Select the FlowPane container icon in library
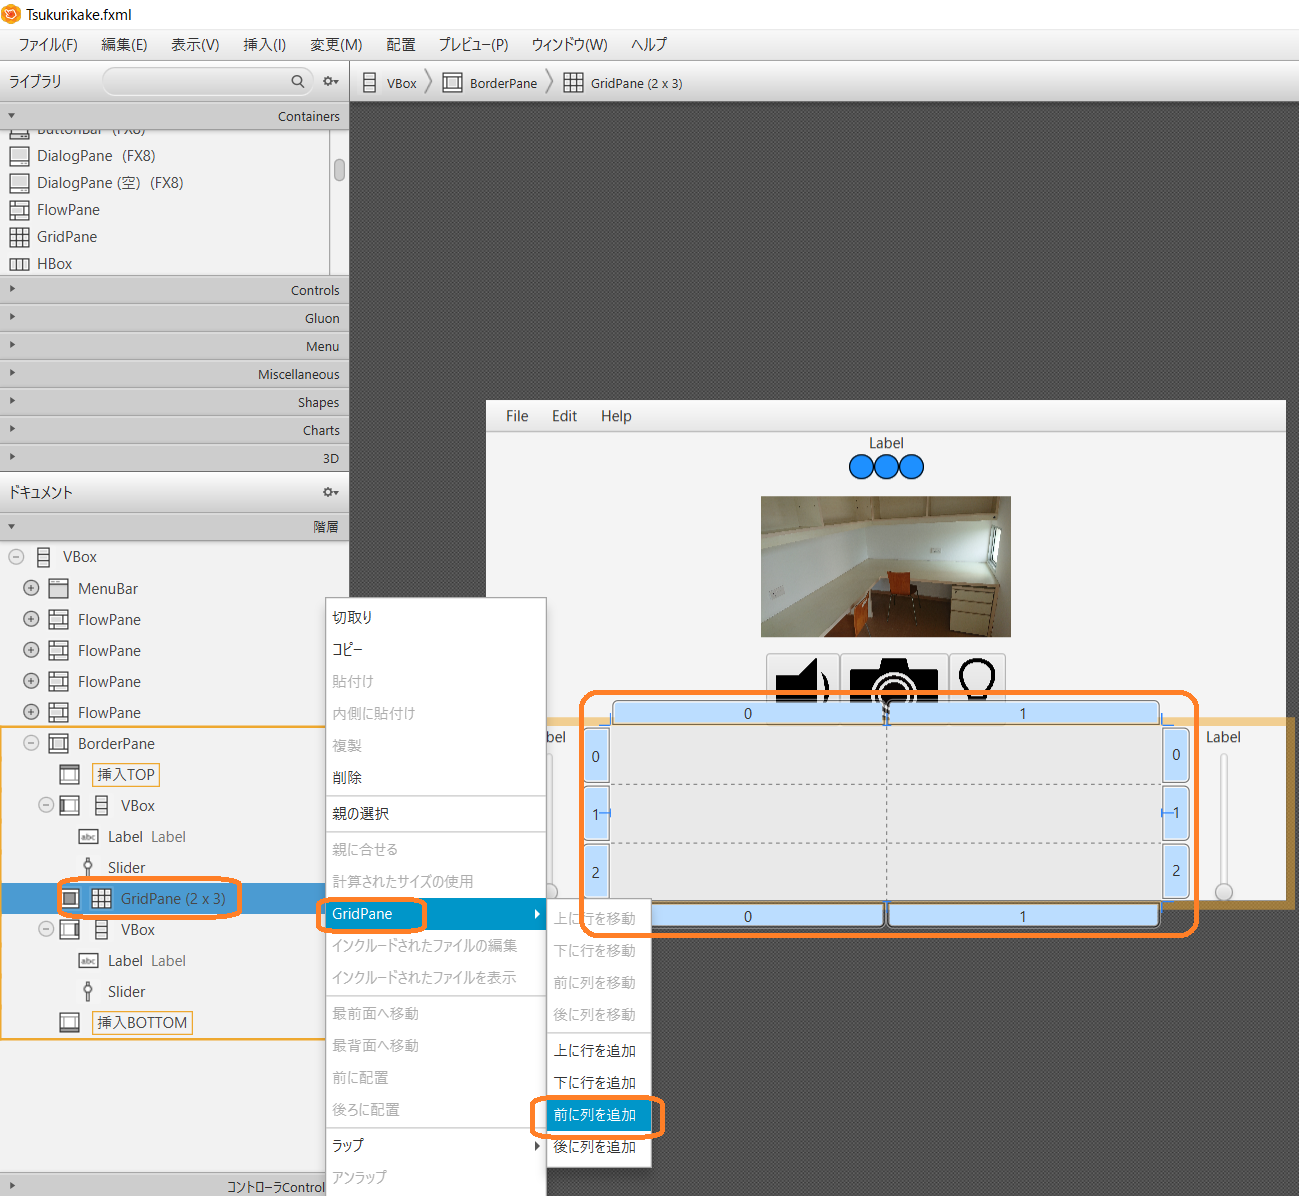Viewport: 1299px width, 1196px height. [19, 210]
